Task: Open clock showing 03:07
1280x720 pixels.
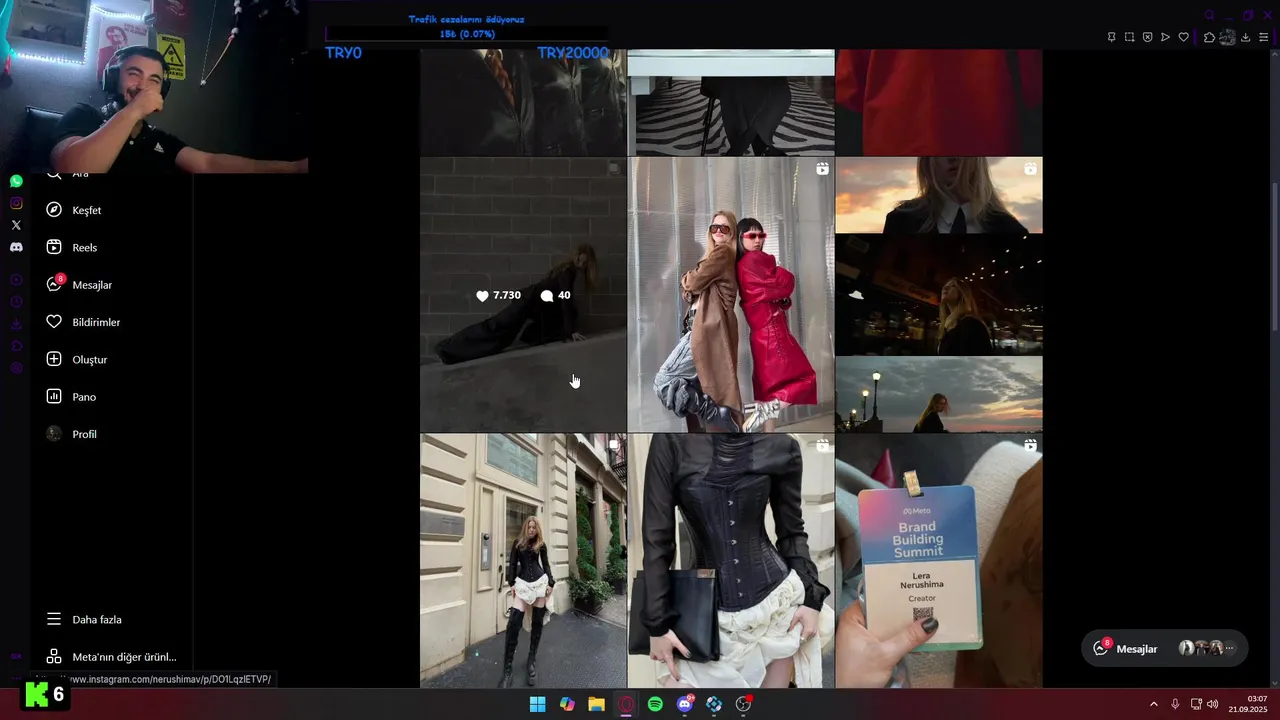Action: point(1248,704)
